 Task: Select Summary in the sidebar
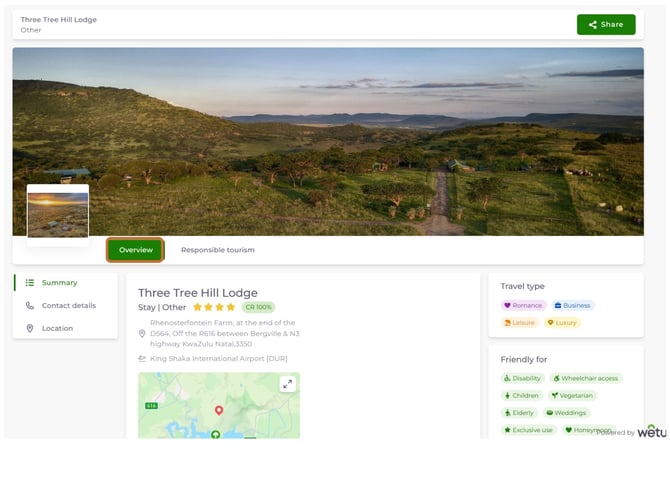[59, 282]
